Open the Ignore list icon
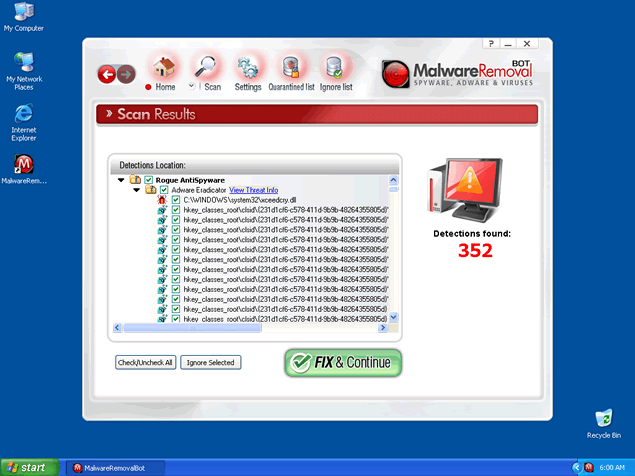The width and height of the screenshot is (635, 476). (x=335, y=69)
